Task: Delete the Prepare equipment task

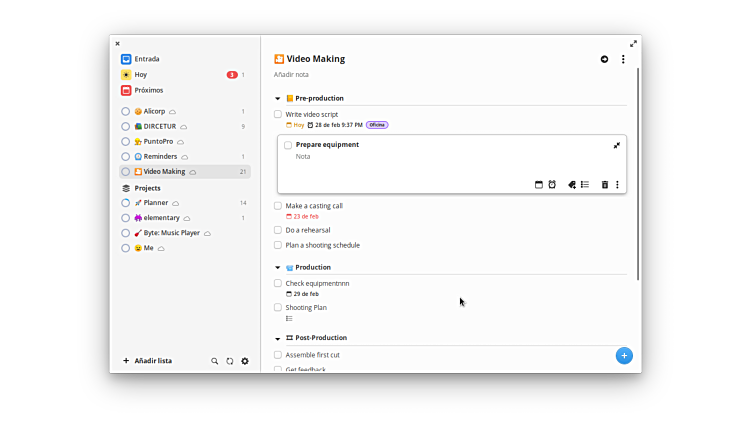Action: [605, 185]
